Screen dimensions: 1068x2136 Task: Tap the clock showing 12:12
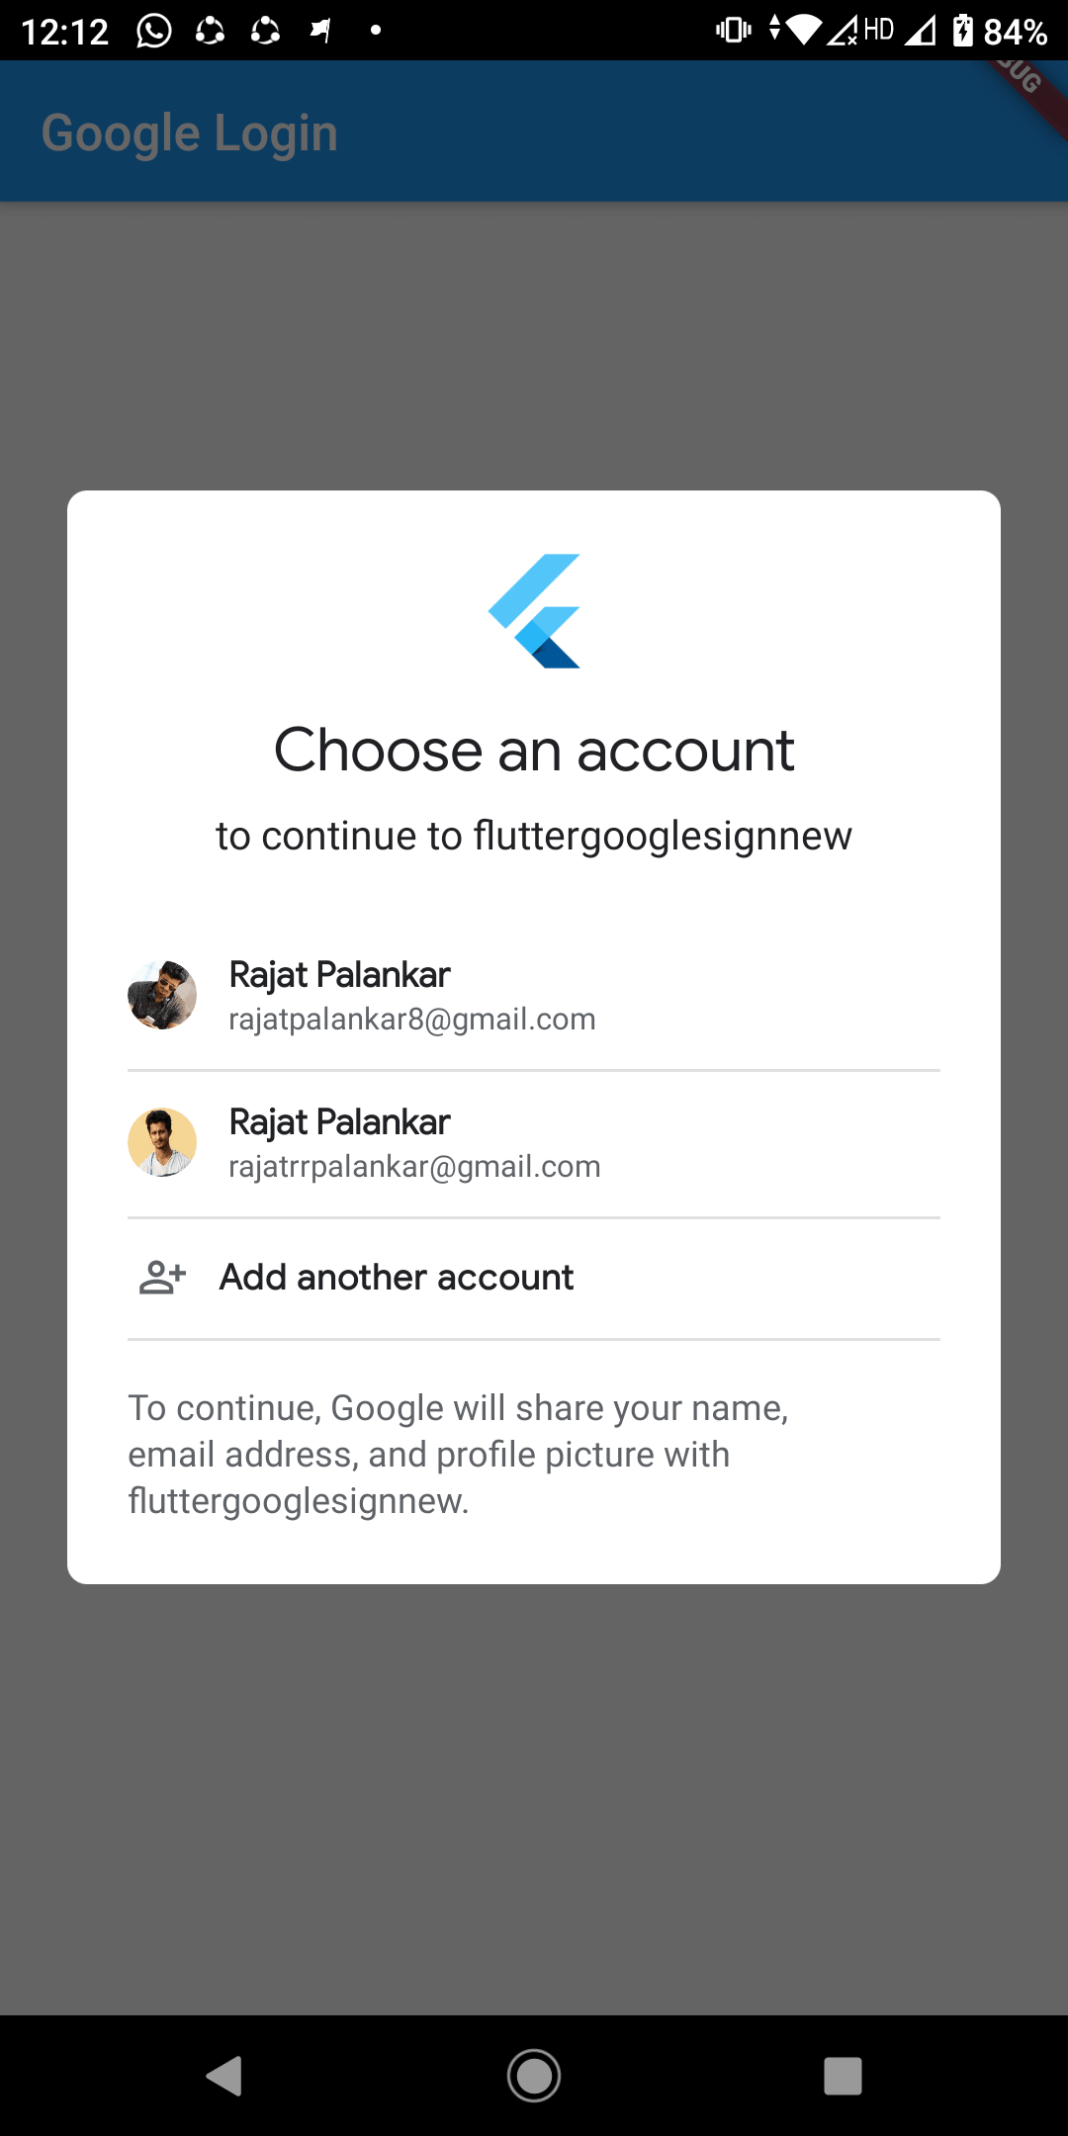[65, 32]
